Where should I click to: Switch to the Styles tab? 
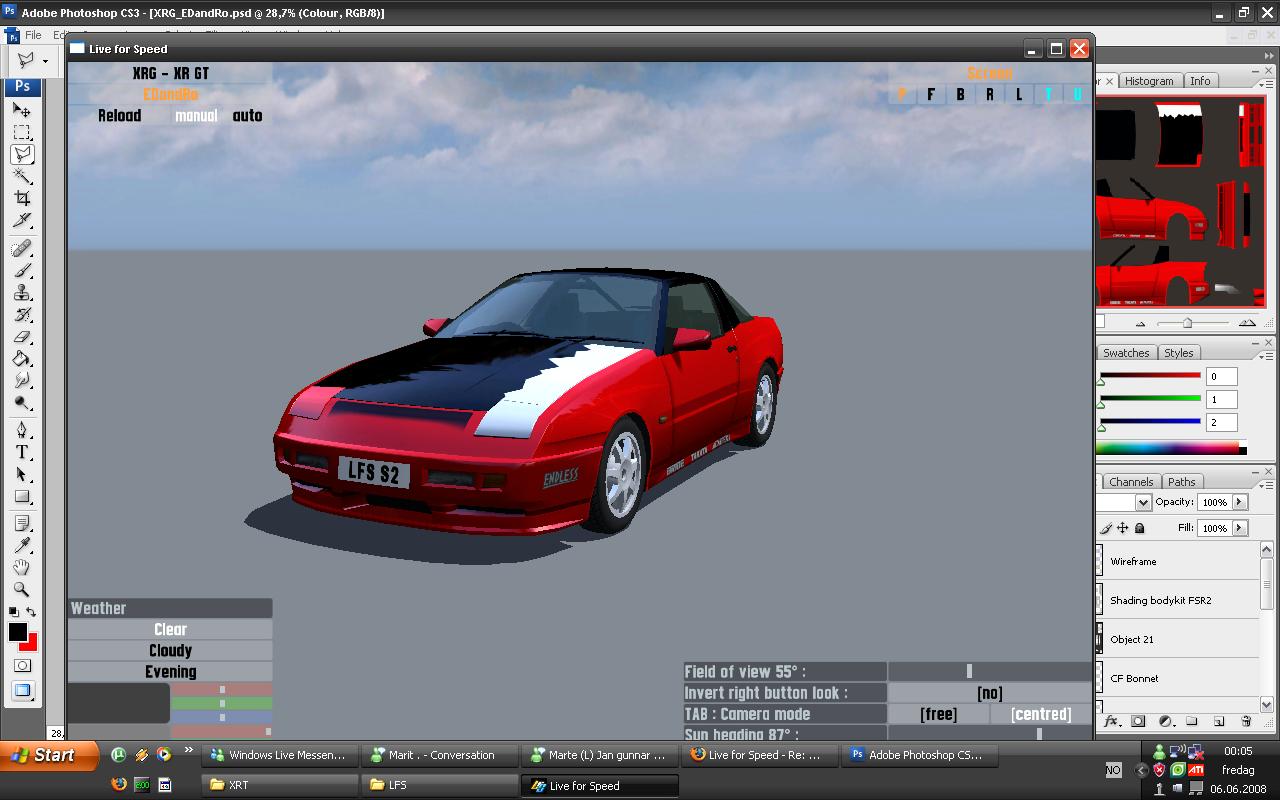coord(1178,353)
